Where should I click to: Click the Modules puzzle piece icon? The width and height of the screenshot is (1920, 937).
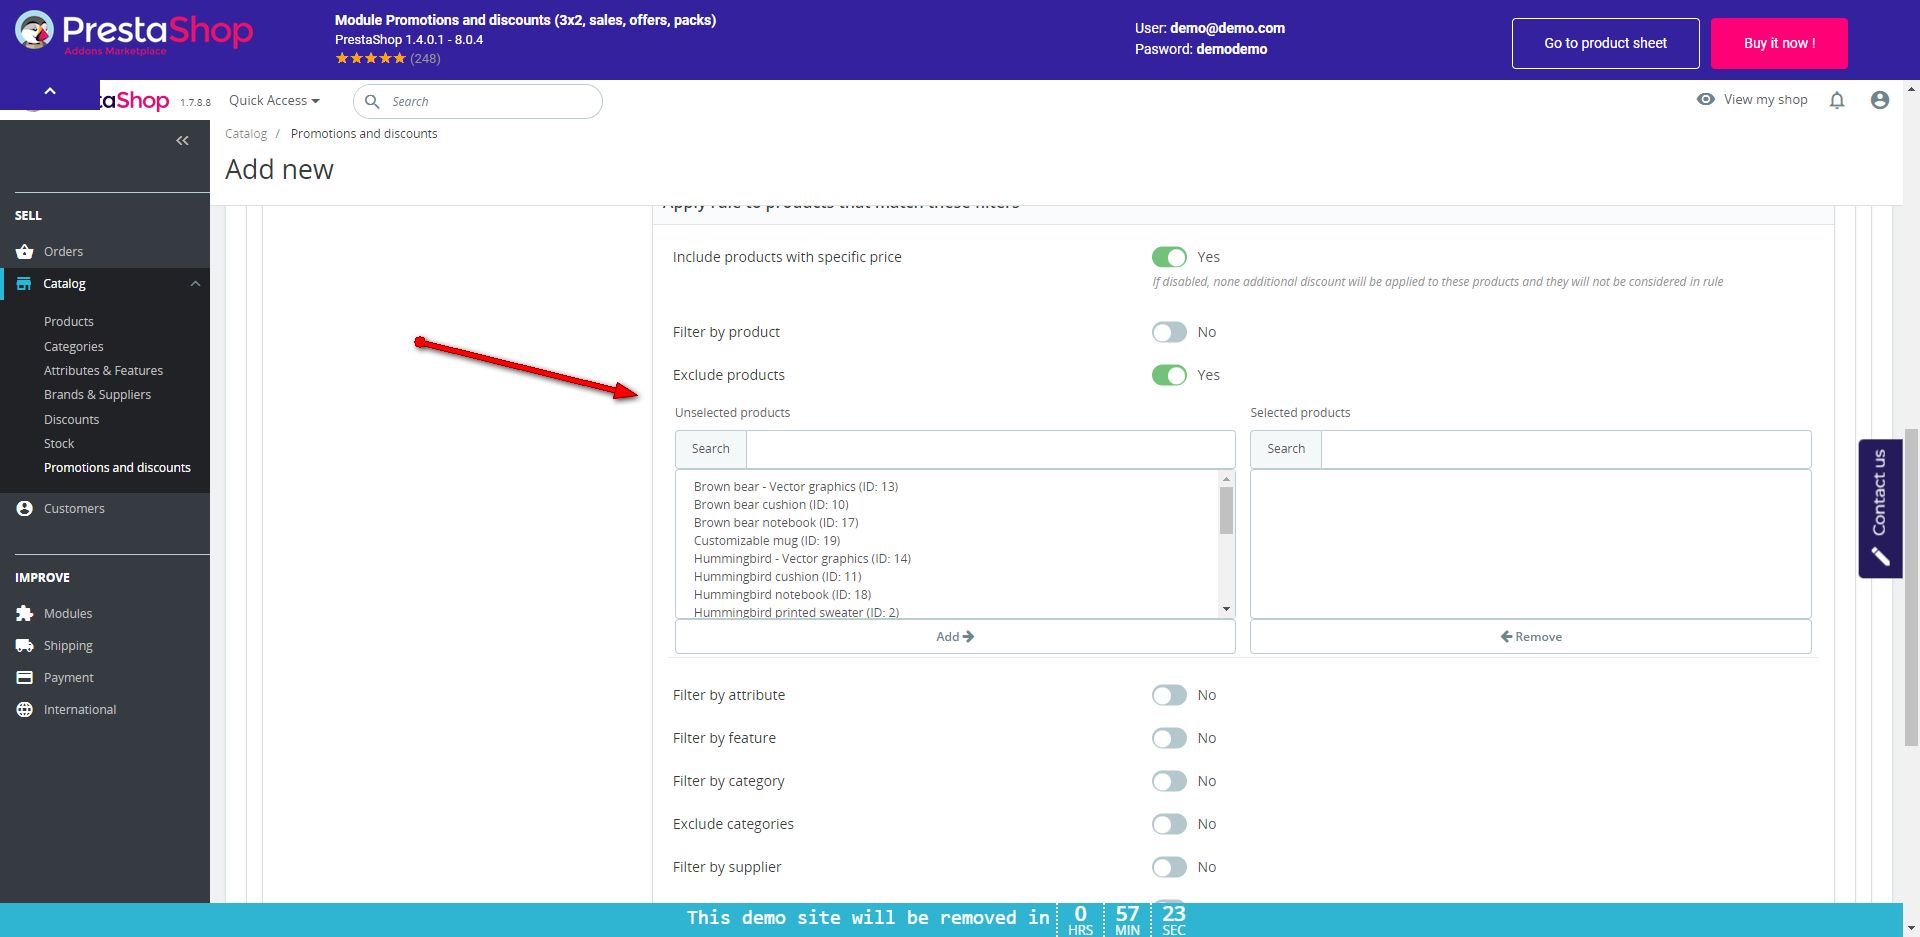25,614
